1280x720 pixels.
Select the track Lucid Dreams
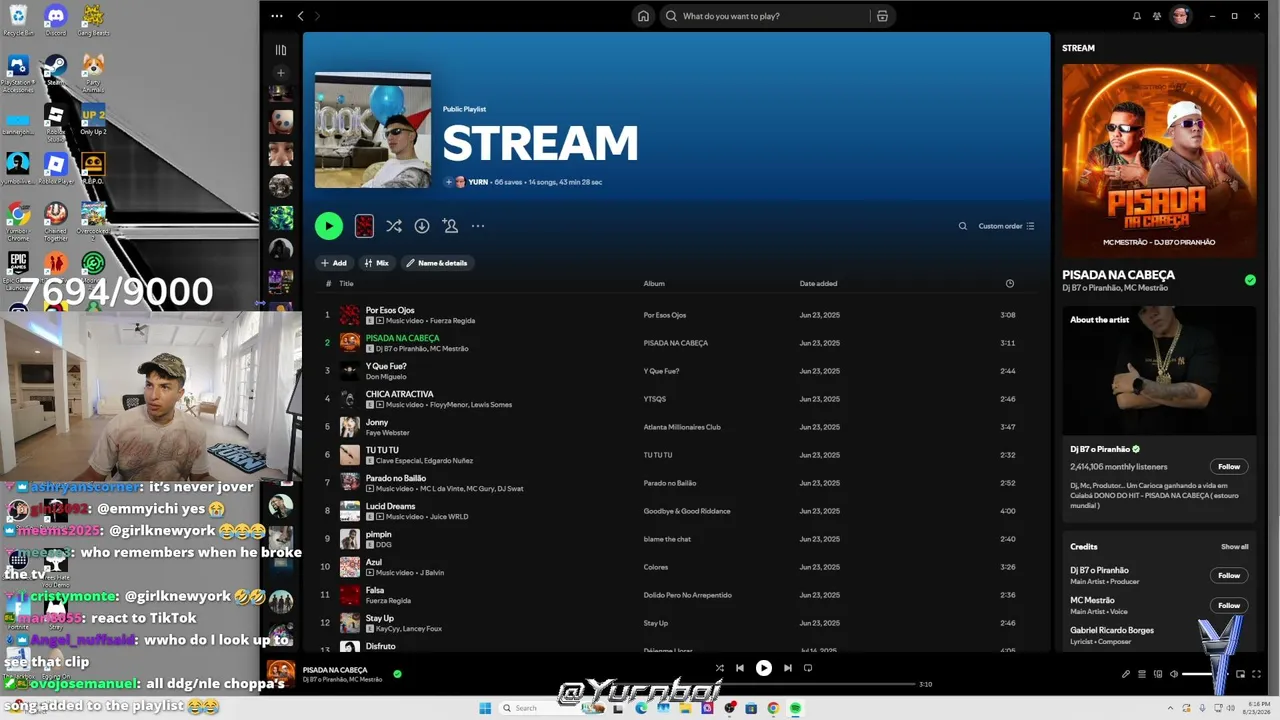pyautogui.click(x=391, y=506)
